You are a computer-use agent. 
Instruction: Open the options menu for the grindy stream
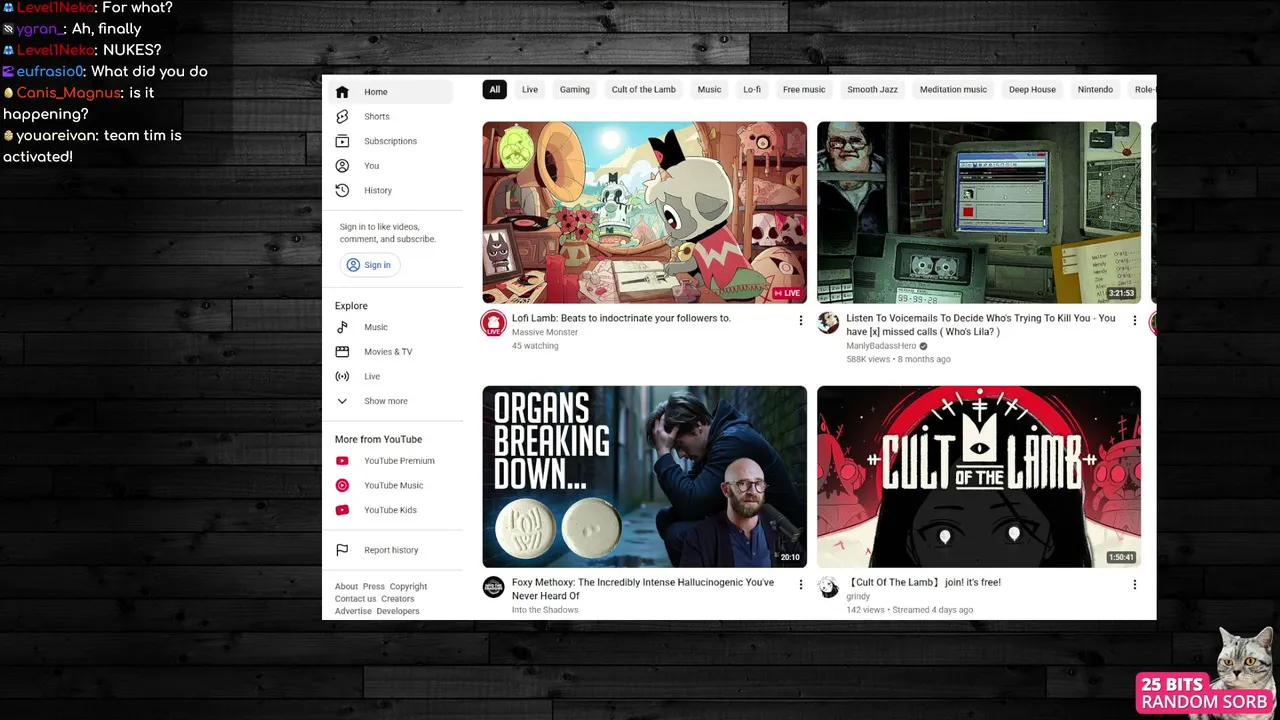coord(1134,584)
